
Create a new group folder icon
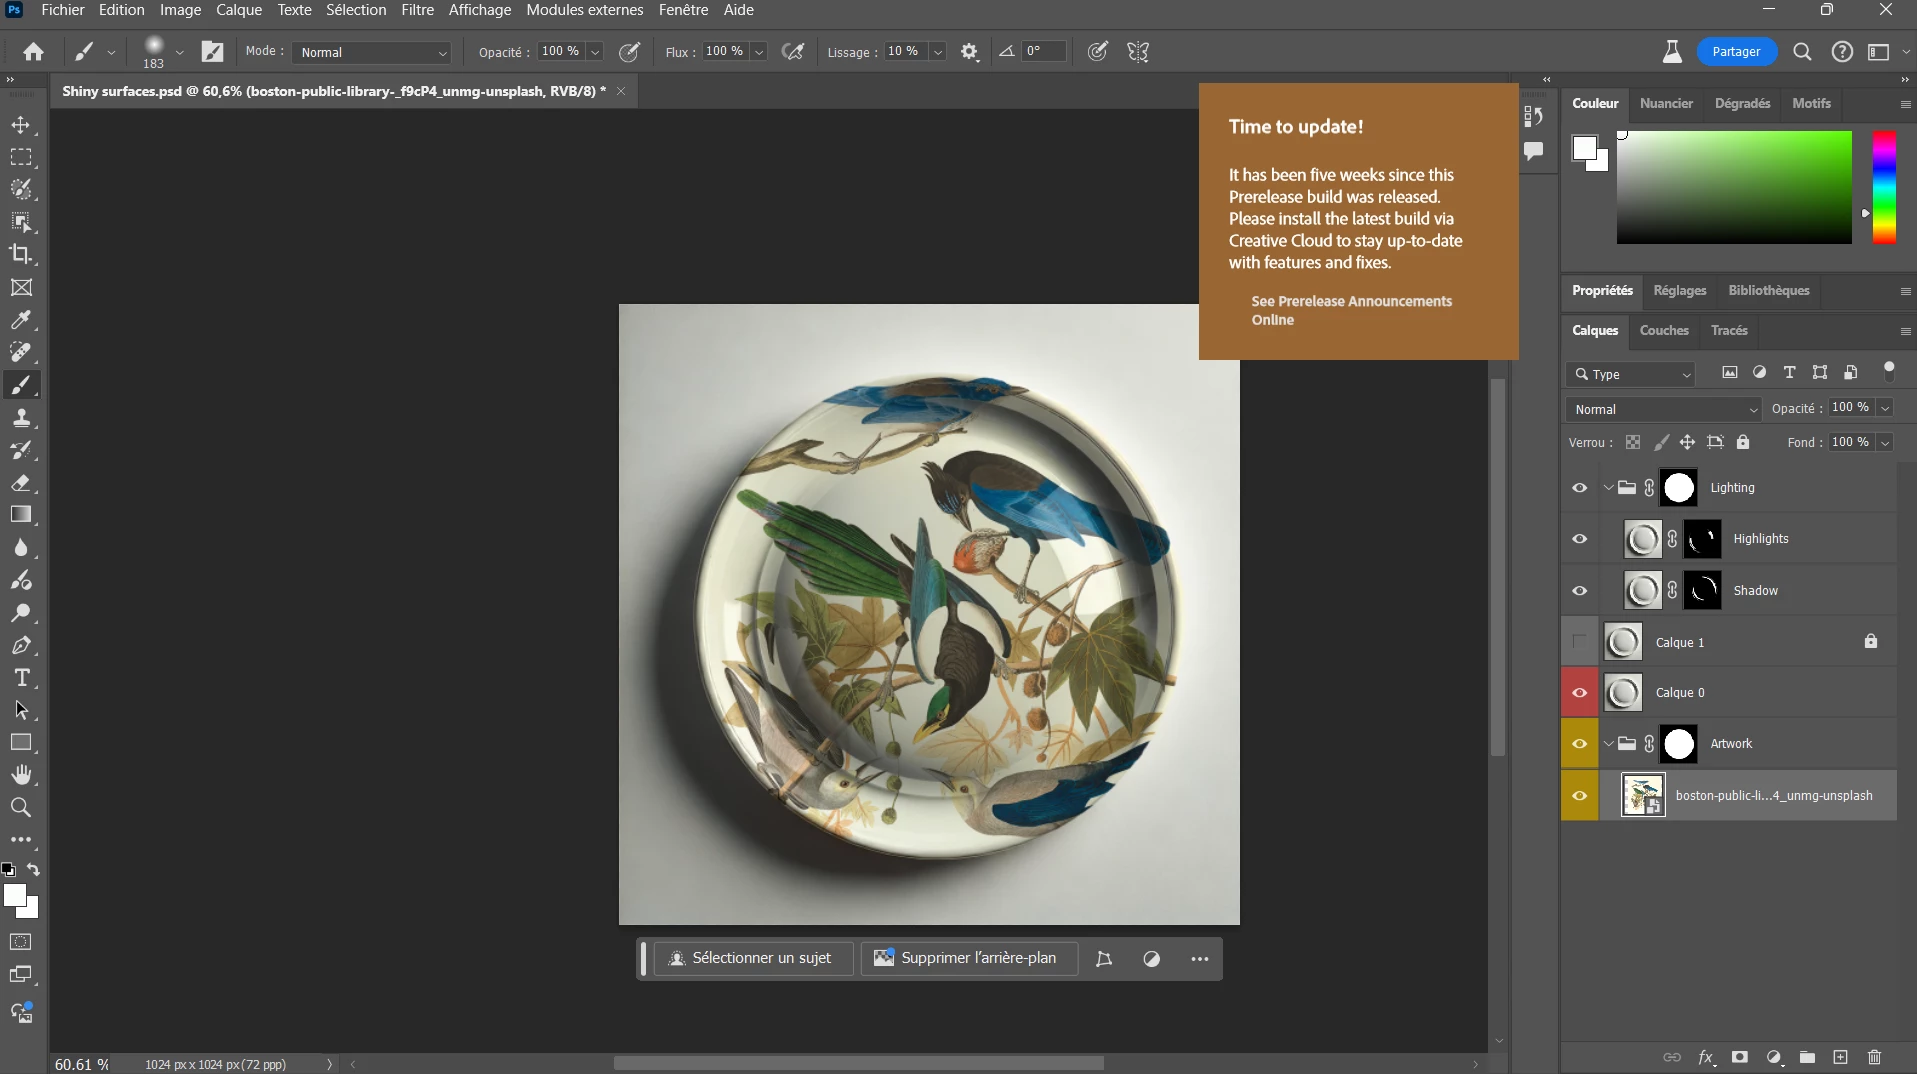1807,1057
